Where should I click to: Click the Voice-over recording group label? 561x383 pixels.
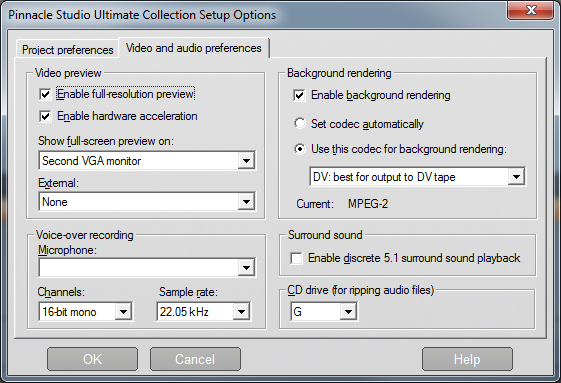coord(85,235)
